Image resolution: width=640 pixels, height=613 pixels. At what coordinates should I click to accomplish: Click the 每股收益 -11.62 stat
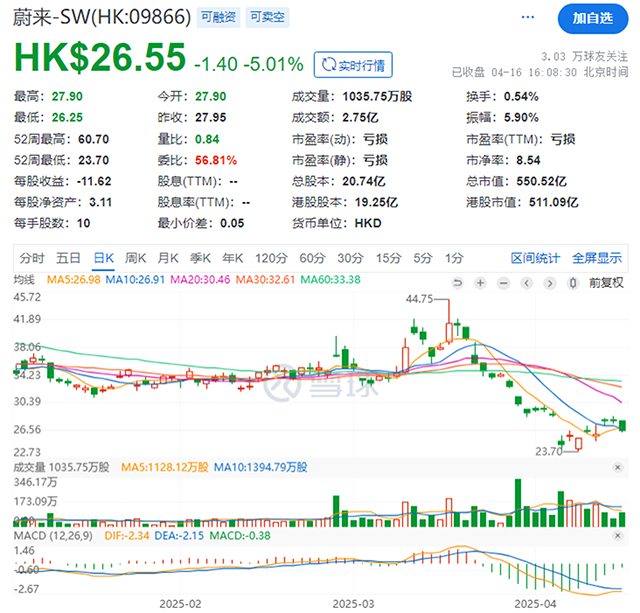(x=62, y=181)
